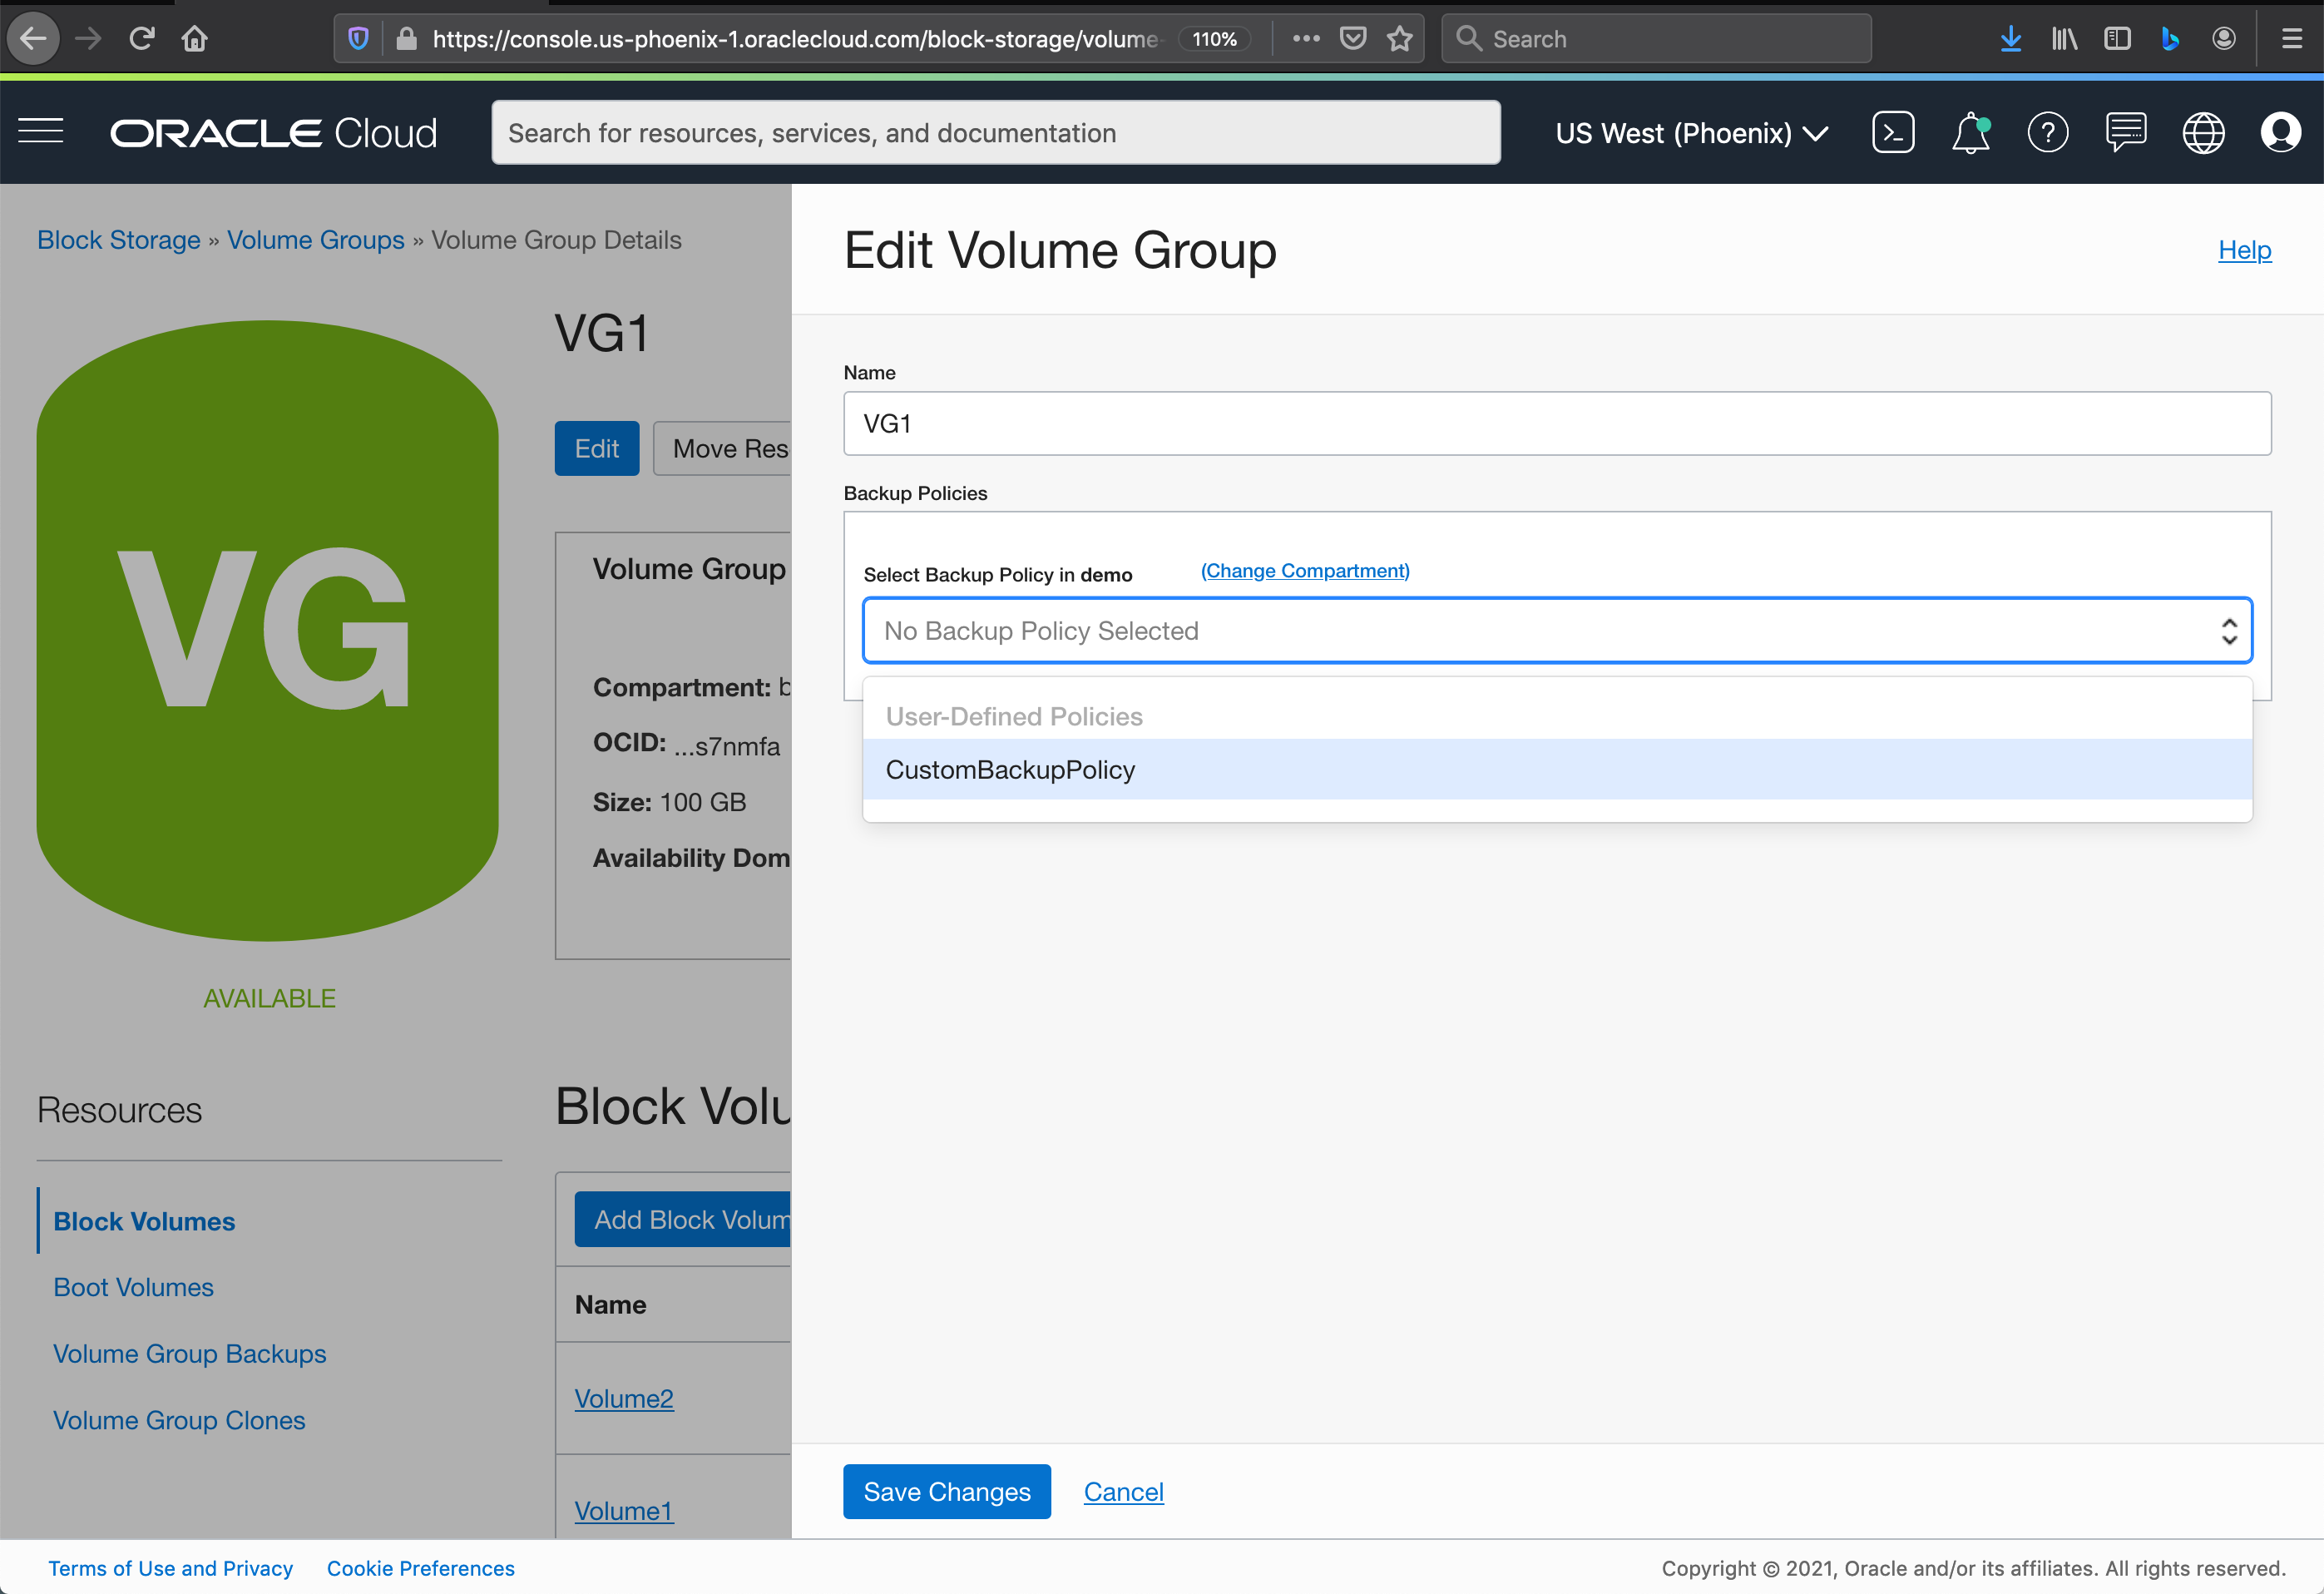2324x1594 pixels.
Task: Open the user profile avatar icon
Action: coord(2280,131)
